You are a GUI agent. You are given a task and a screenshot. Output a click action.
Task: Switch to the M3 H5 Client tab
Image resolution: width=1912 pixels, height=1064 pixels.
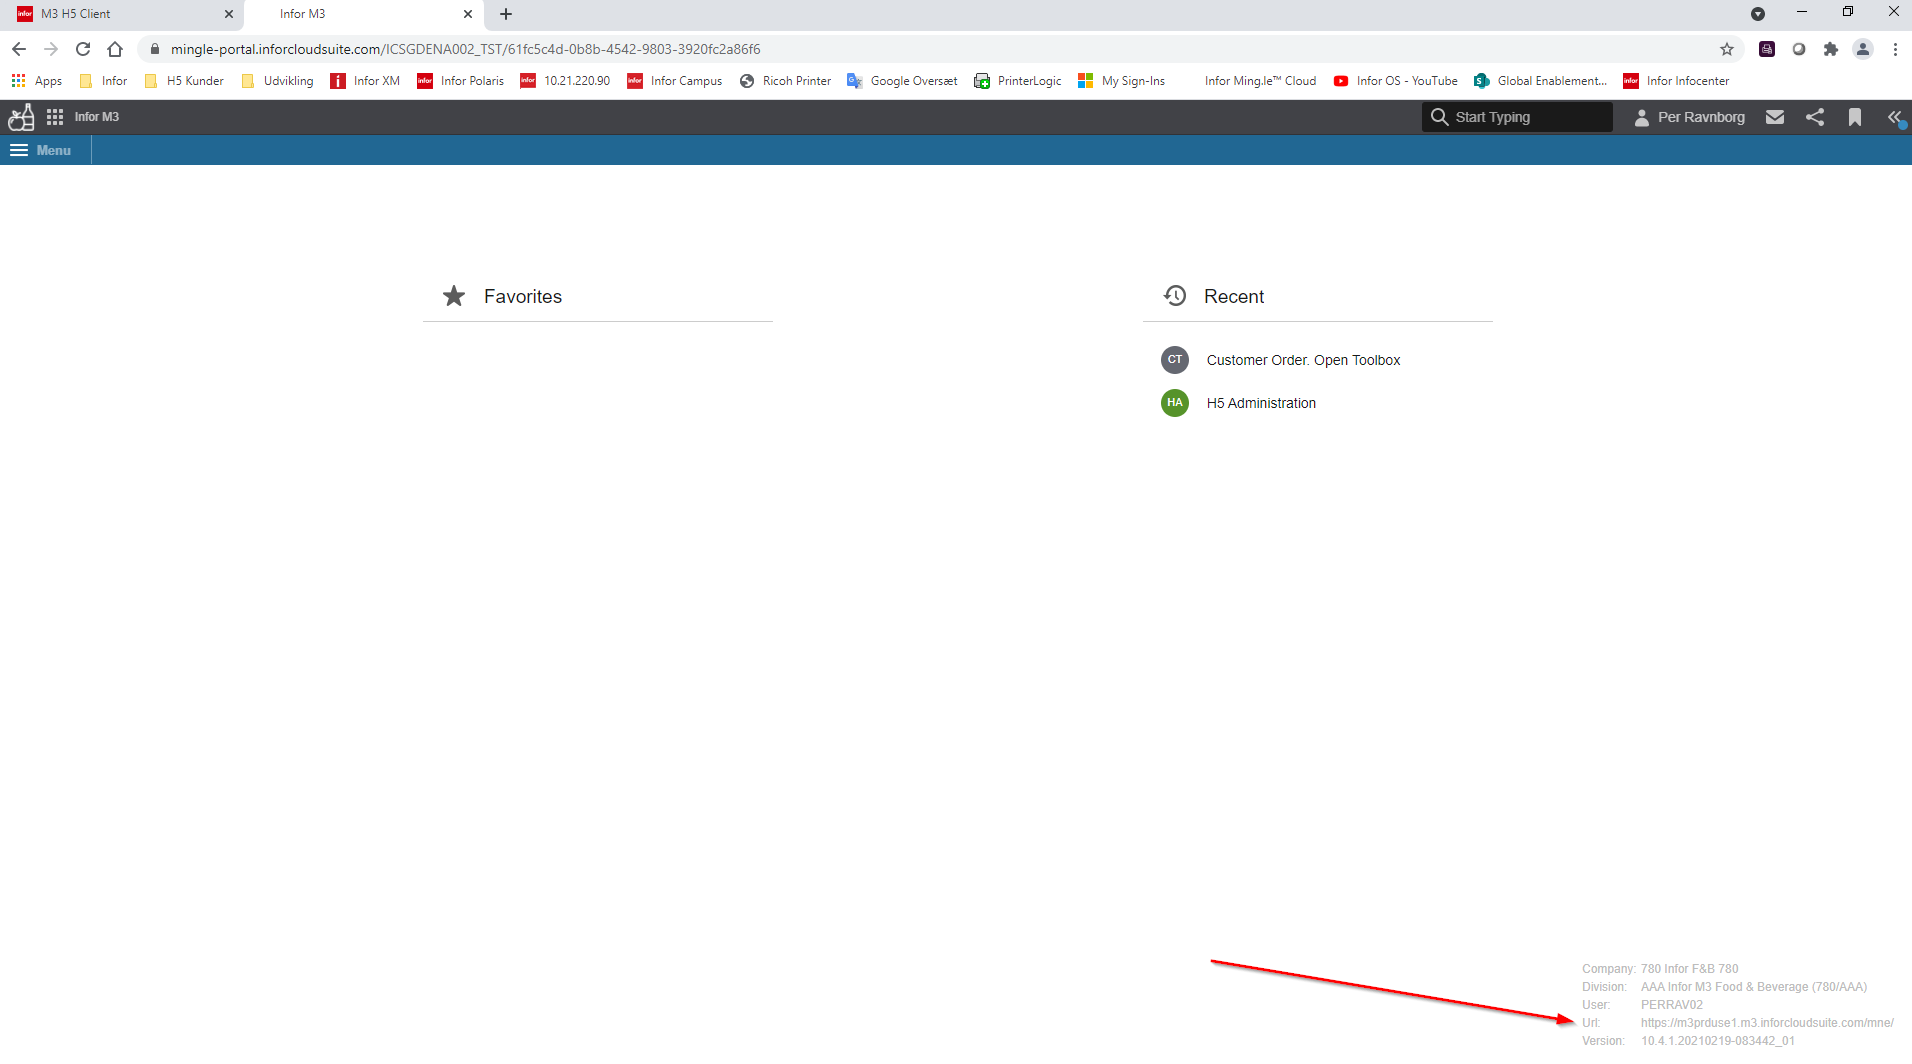click(120, 14)
